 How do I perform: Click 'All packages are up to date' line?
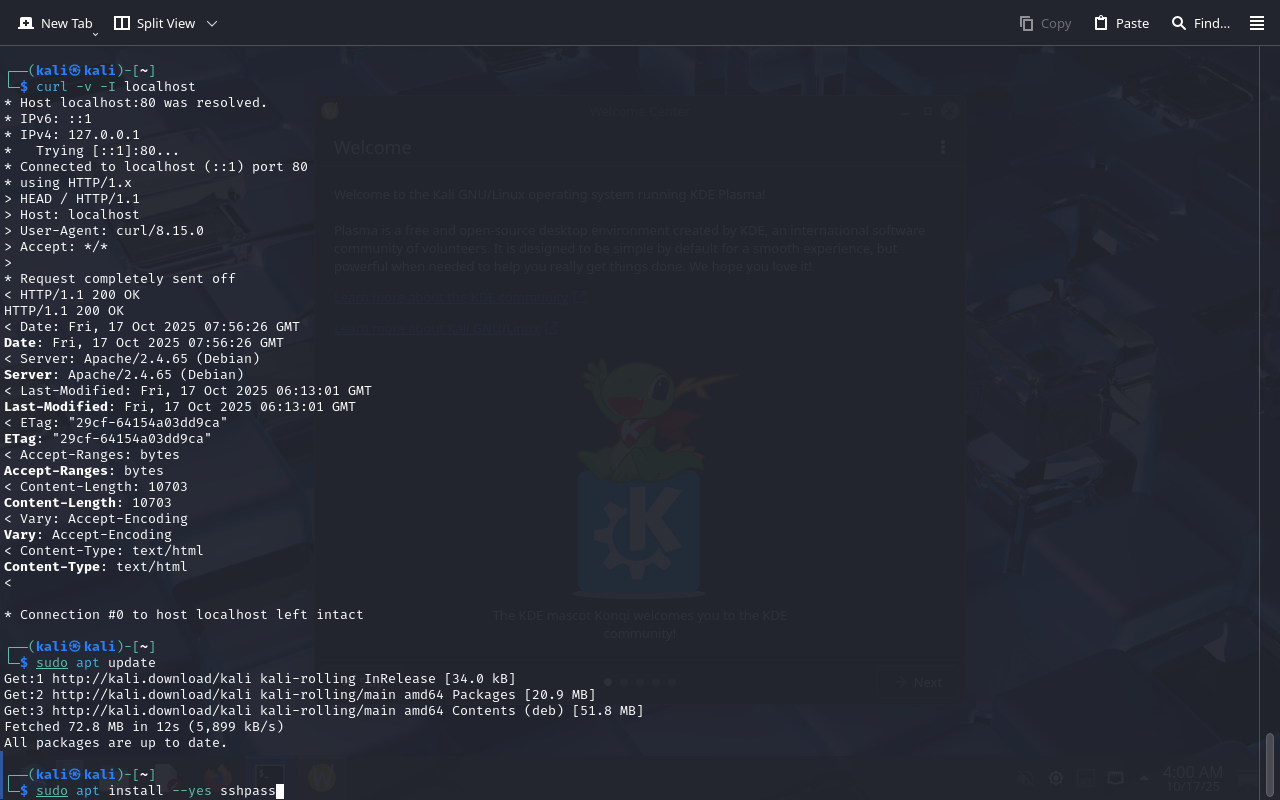tap(116, 743)
